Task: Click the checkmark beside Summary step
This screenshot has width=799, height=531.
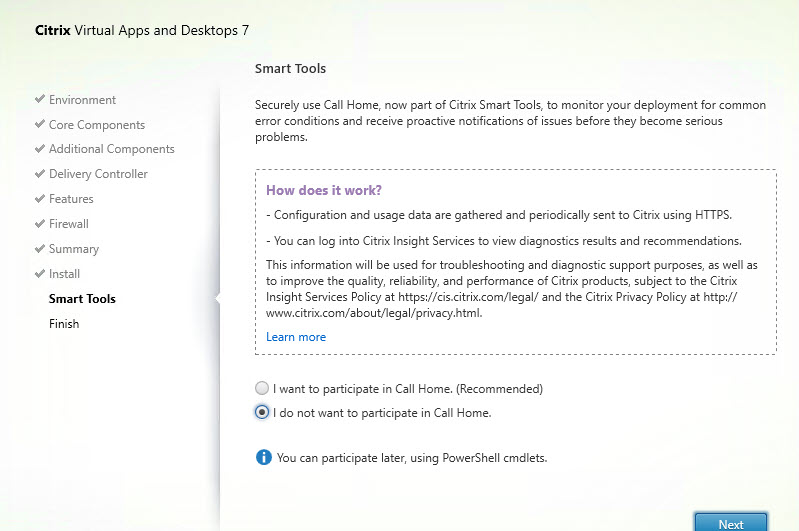Action: pyautogui.click(x=39, y=249)
